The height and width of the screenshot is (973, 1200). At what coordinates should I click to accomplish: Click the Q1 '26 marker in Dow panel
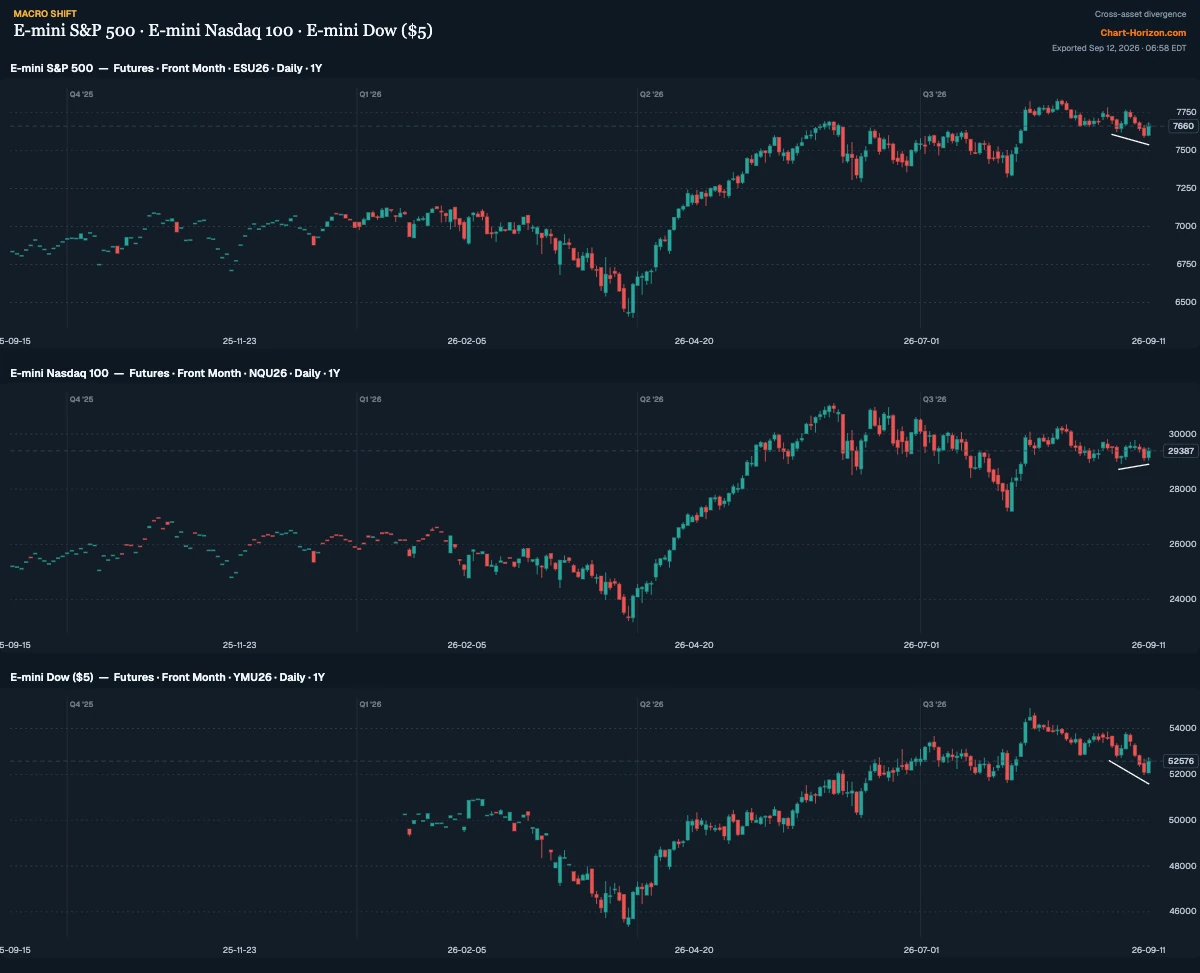coord(370,704)
